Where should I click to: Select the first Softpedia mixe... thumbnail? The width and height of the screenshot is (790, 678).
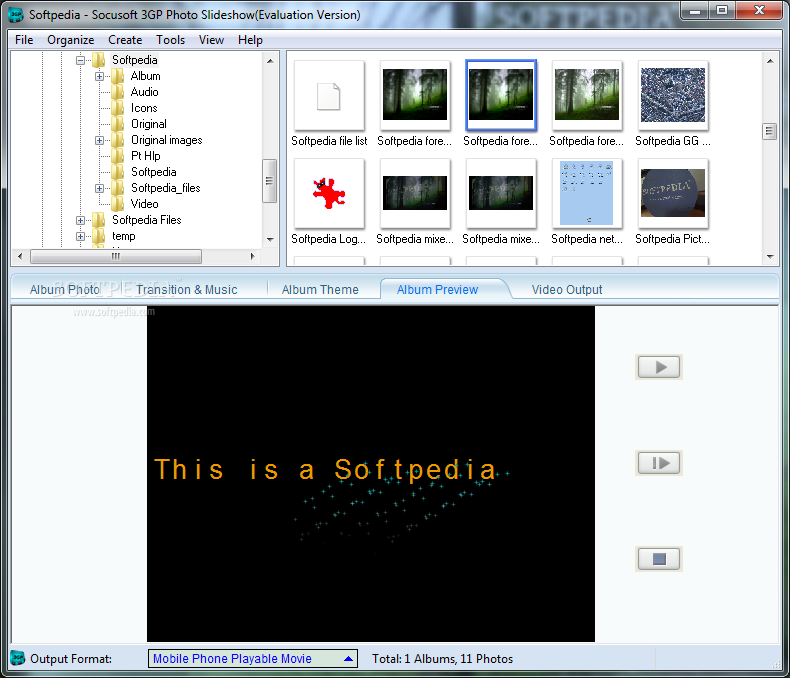pyautogui.click(x=415, y=193)
